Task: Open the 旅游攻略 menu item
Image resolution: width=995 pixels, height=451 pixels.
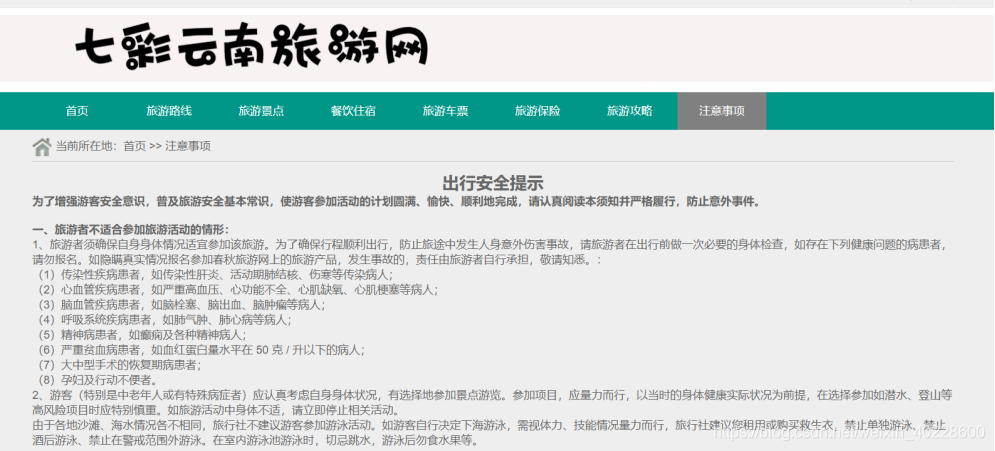Action: coord(629,111)
